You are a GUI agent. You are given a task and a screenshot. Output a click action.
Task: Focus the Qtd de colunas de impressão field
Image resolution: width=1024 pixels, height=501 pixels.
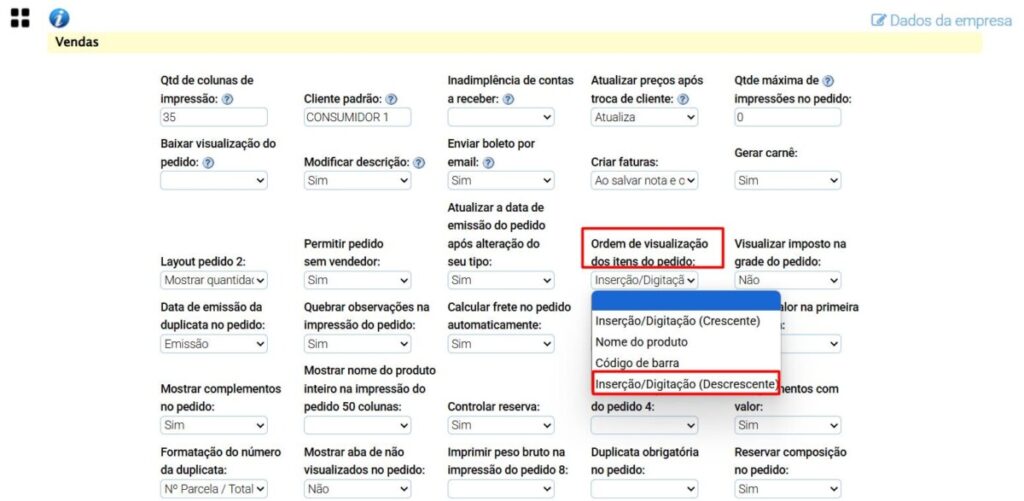pyautogui.click(x=214, y=118)
